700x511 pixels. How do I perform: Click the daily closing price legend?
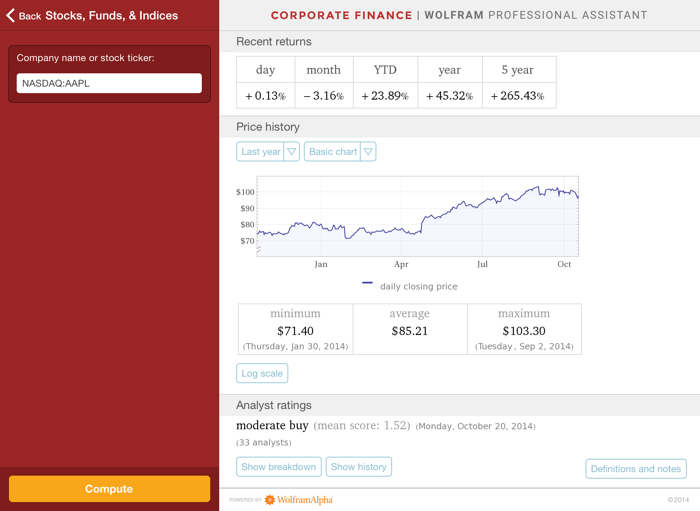pyautogui.click(x=410, y=287)
